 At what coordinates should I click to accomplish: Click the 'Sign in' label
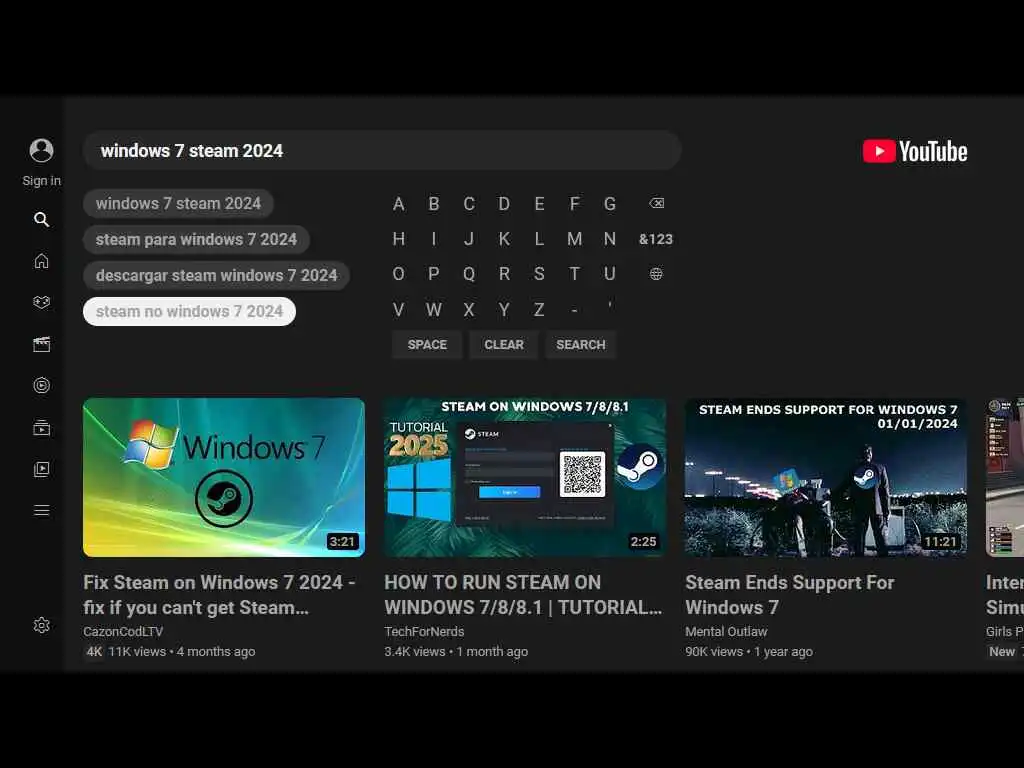point(41,181)
